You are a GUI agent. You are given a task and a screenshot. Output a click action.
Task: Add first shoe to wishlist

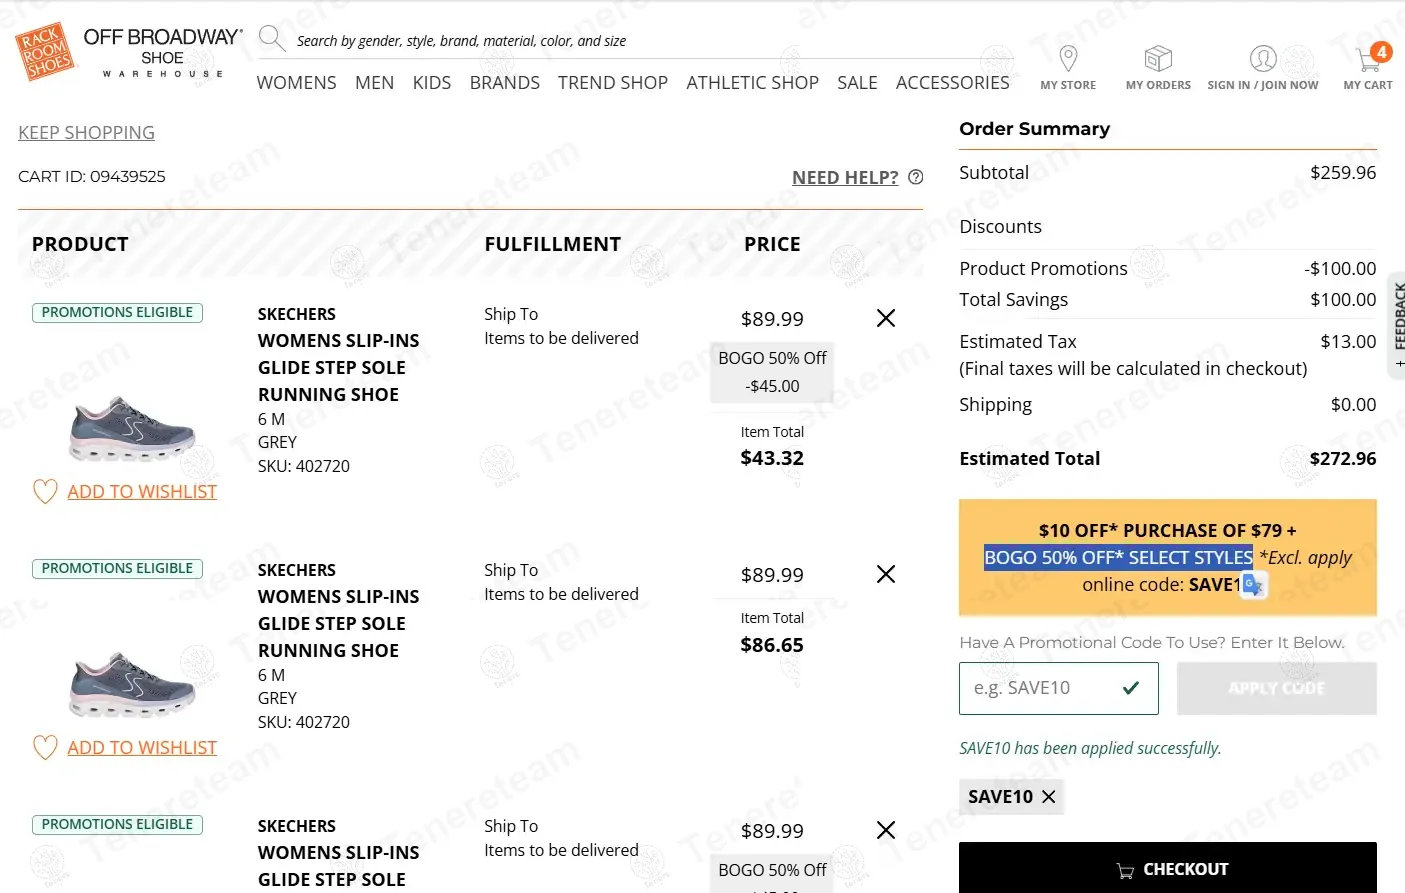click(x=141, y=492)
